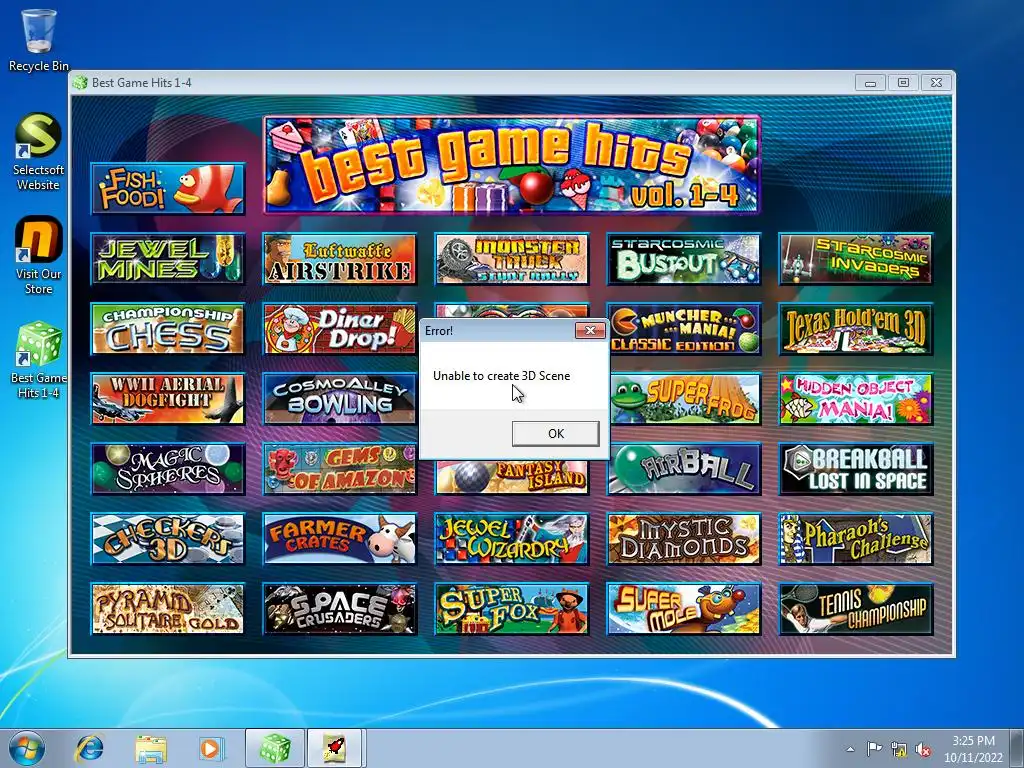Minimize the Best Game Hits window
Viewport: 1024px width, 768px height.
coord(870,83)
